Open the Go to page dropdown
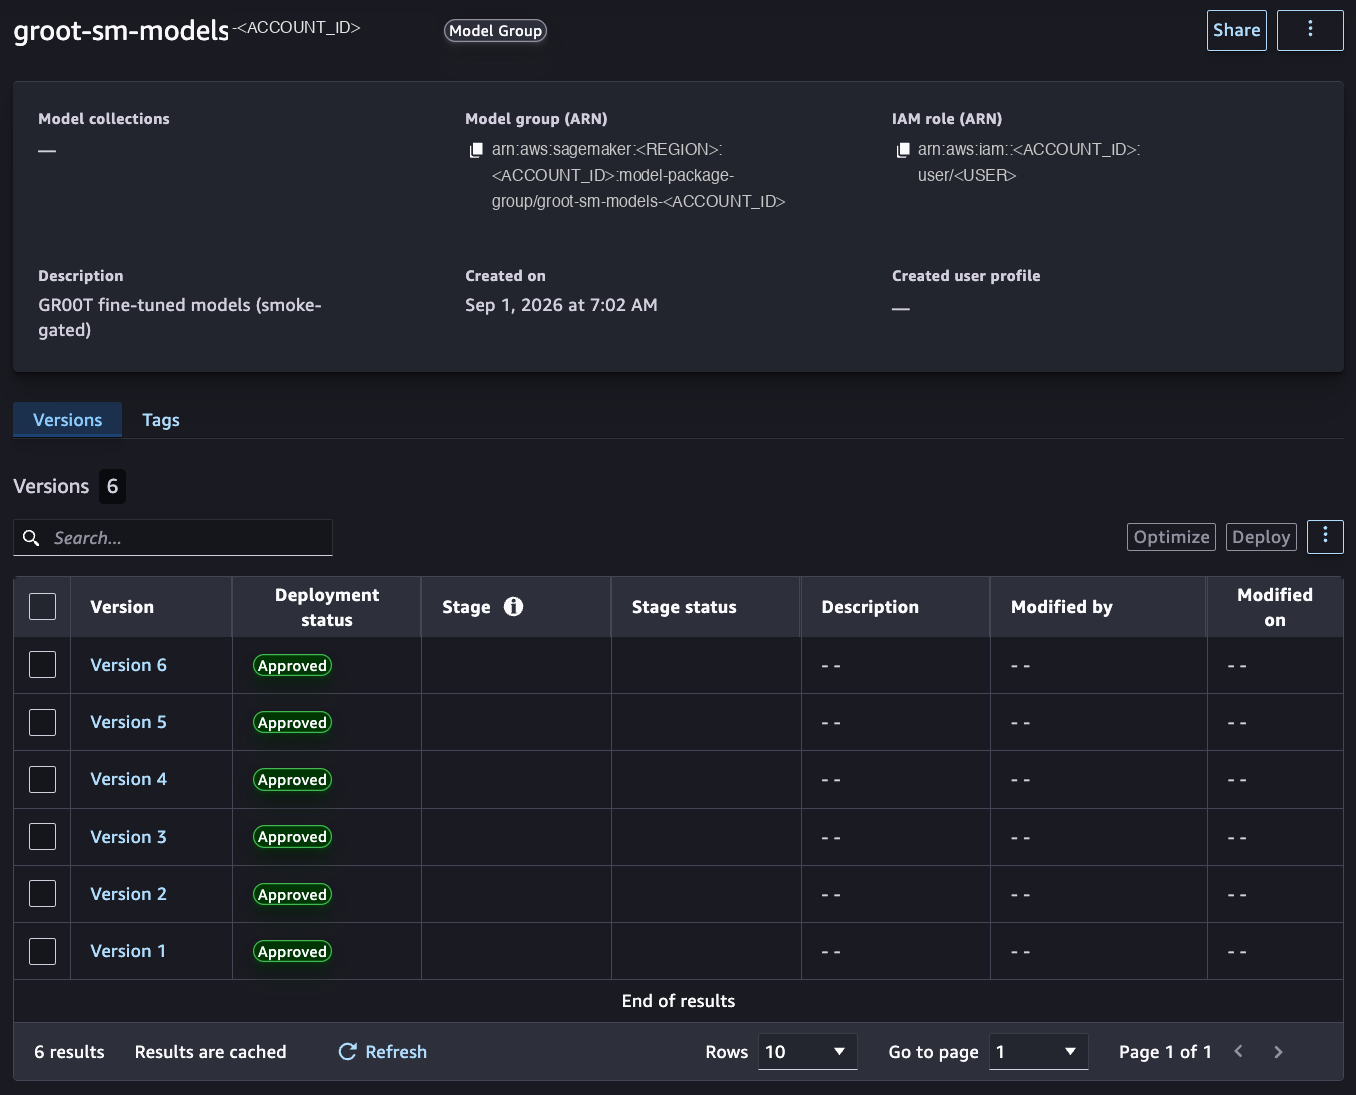 1038,1052
